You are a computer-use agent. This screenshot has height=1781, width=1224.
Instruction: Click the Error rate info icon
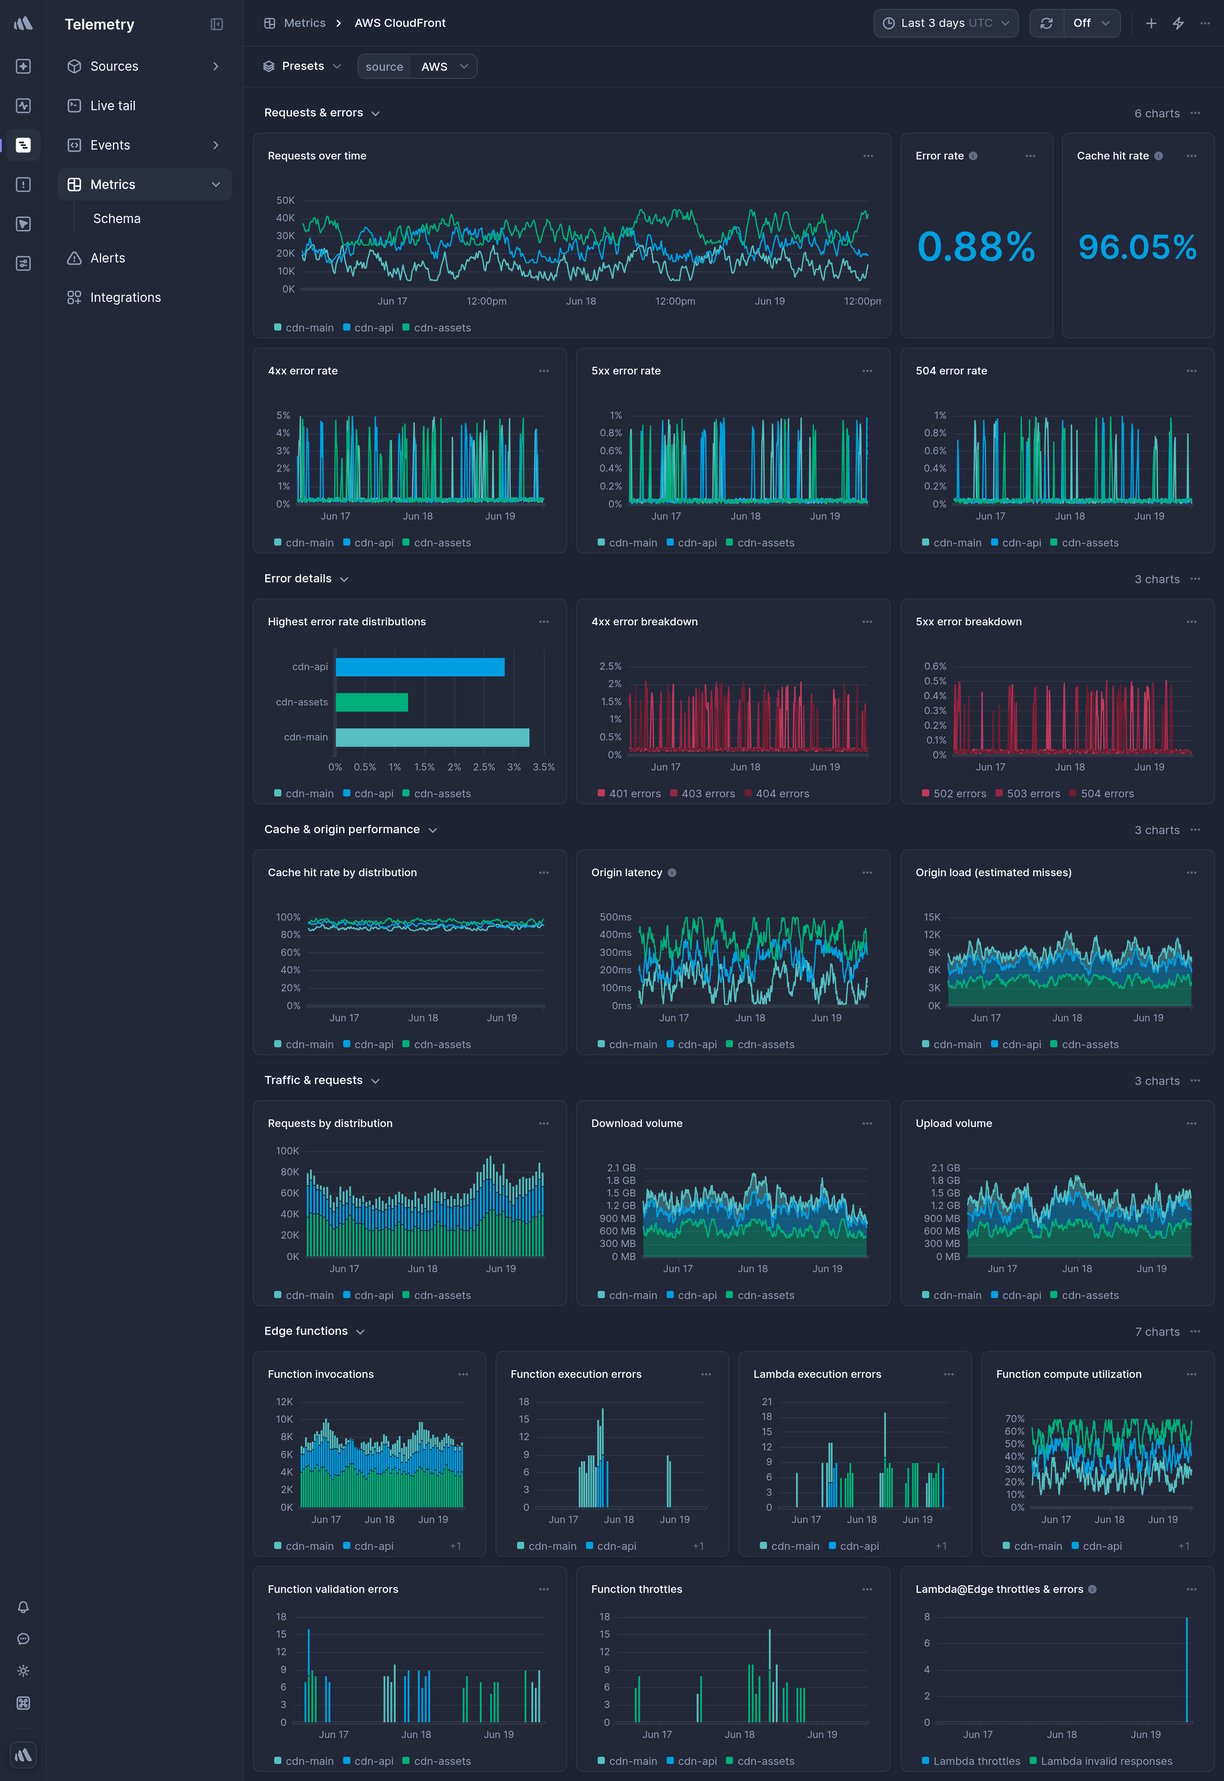coord(973,156)
